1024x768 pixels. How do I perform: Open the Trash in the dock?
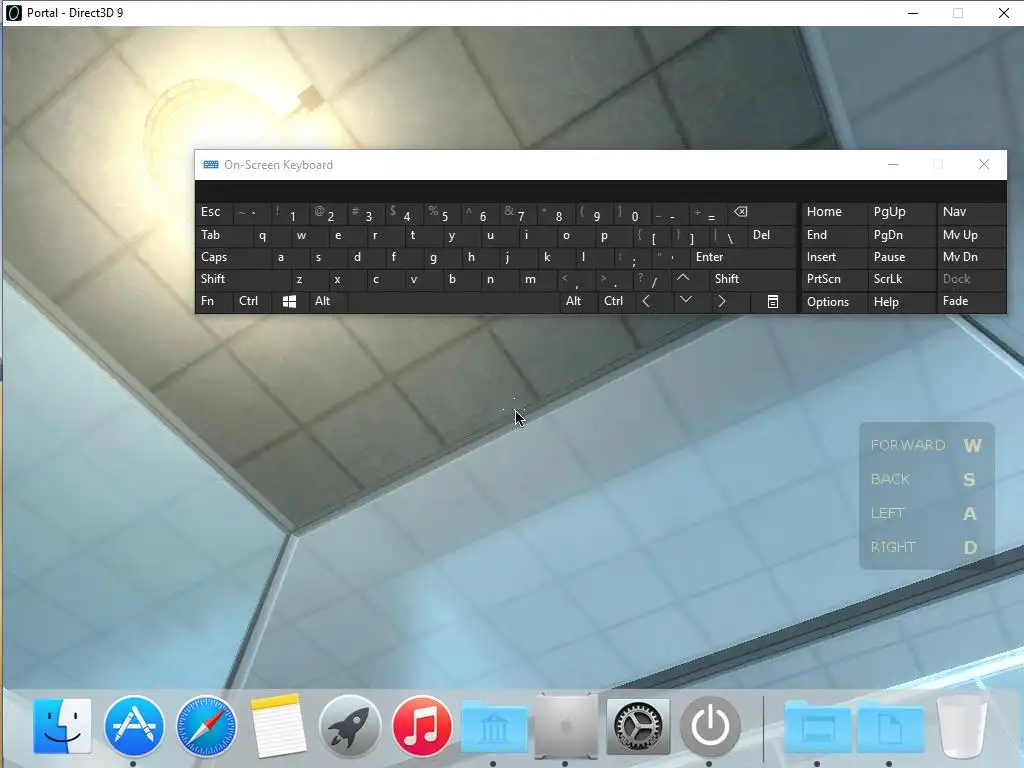961,726
